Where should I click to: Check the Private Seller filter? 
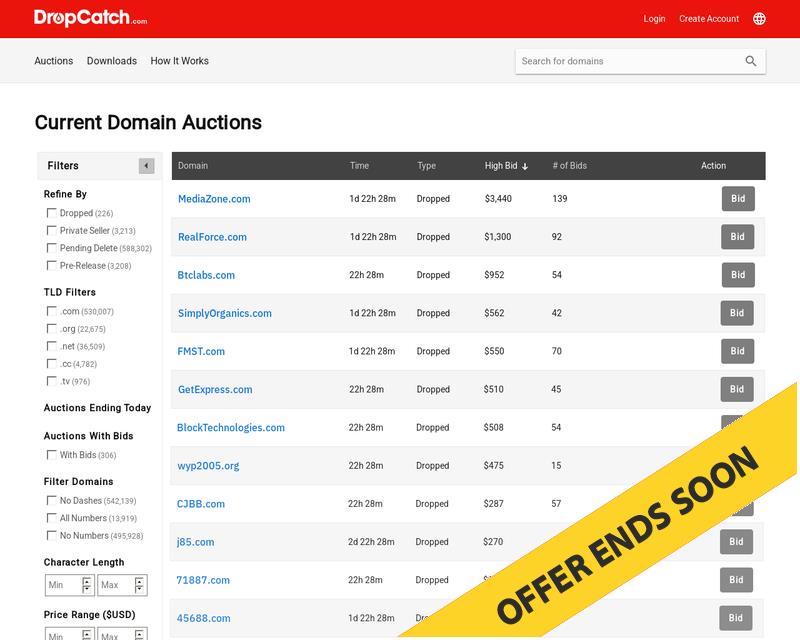52,231
